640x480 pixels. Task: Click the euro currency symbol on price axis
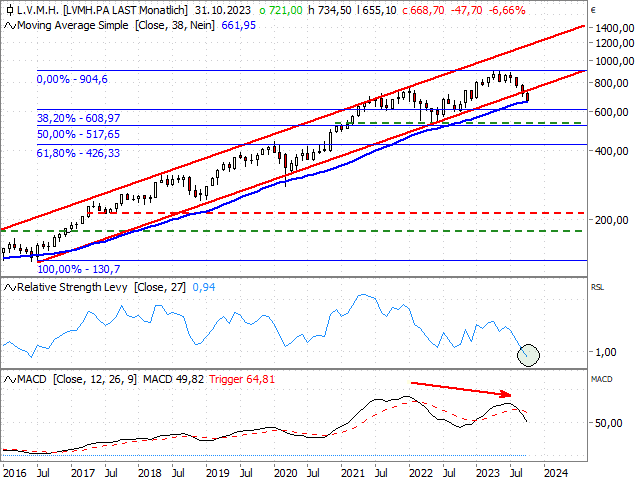point(593,11)
